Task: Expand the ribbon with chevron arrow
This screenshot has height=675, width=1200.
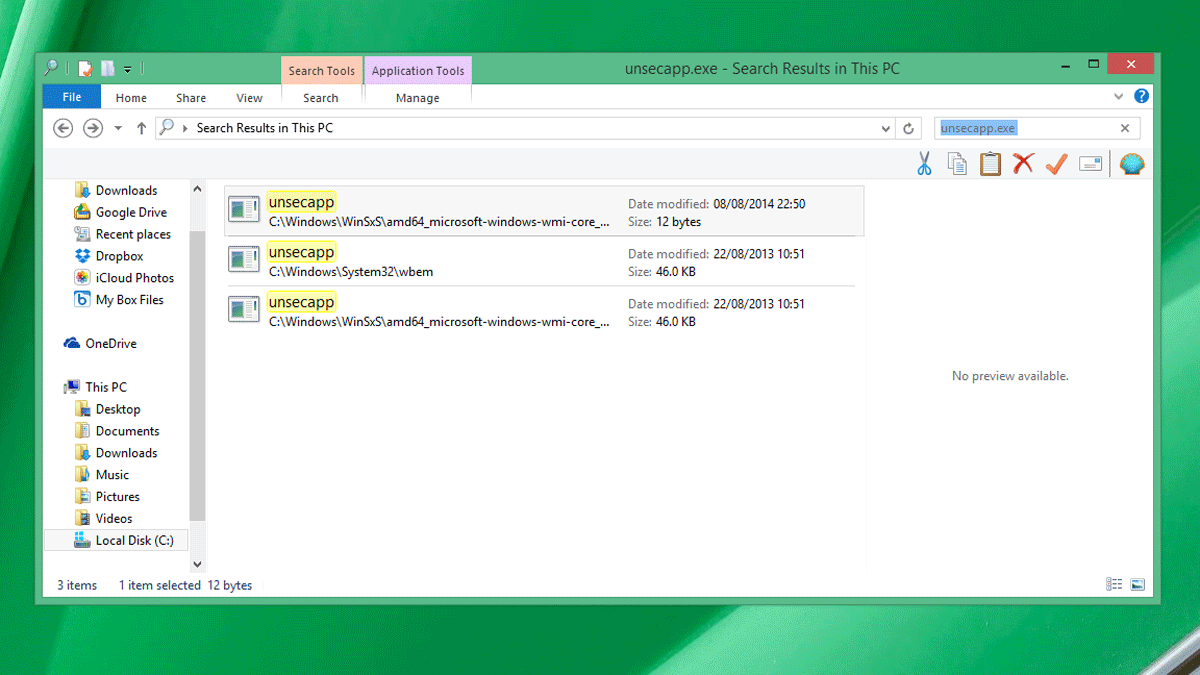Action: point(1119,97)
